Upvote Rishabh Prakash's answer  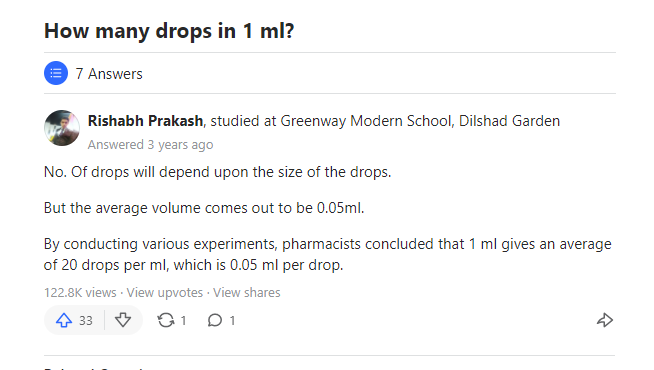tap(64, 320)
